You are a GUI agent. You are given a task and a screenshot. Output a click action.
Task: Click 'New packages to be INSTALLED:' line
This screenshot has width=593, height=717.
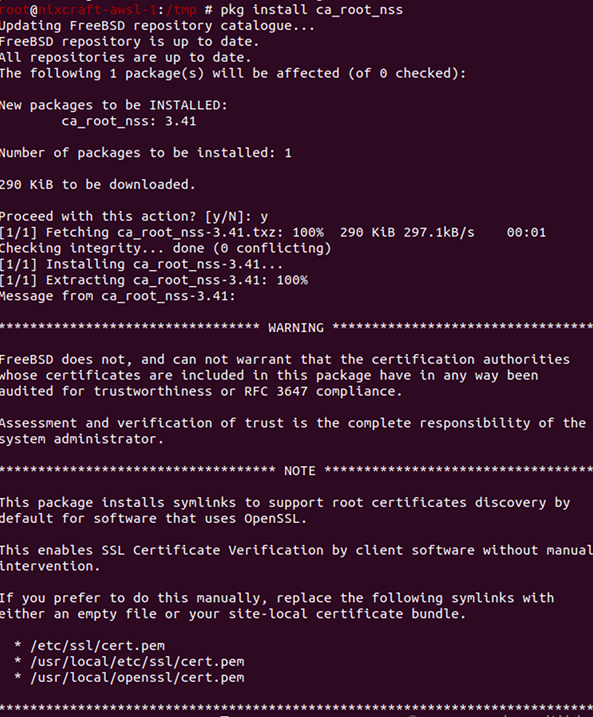[x=113, y=105]
